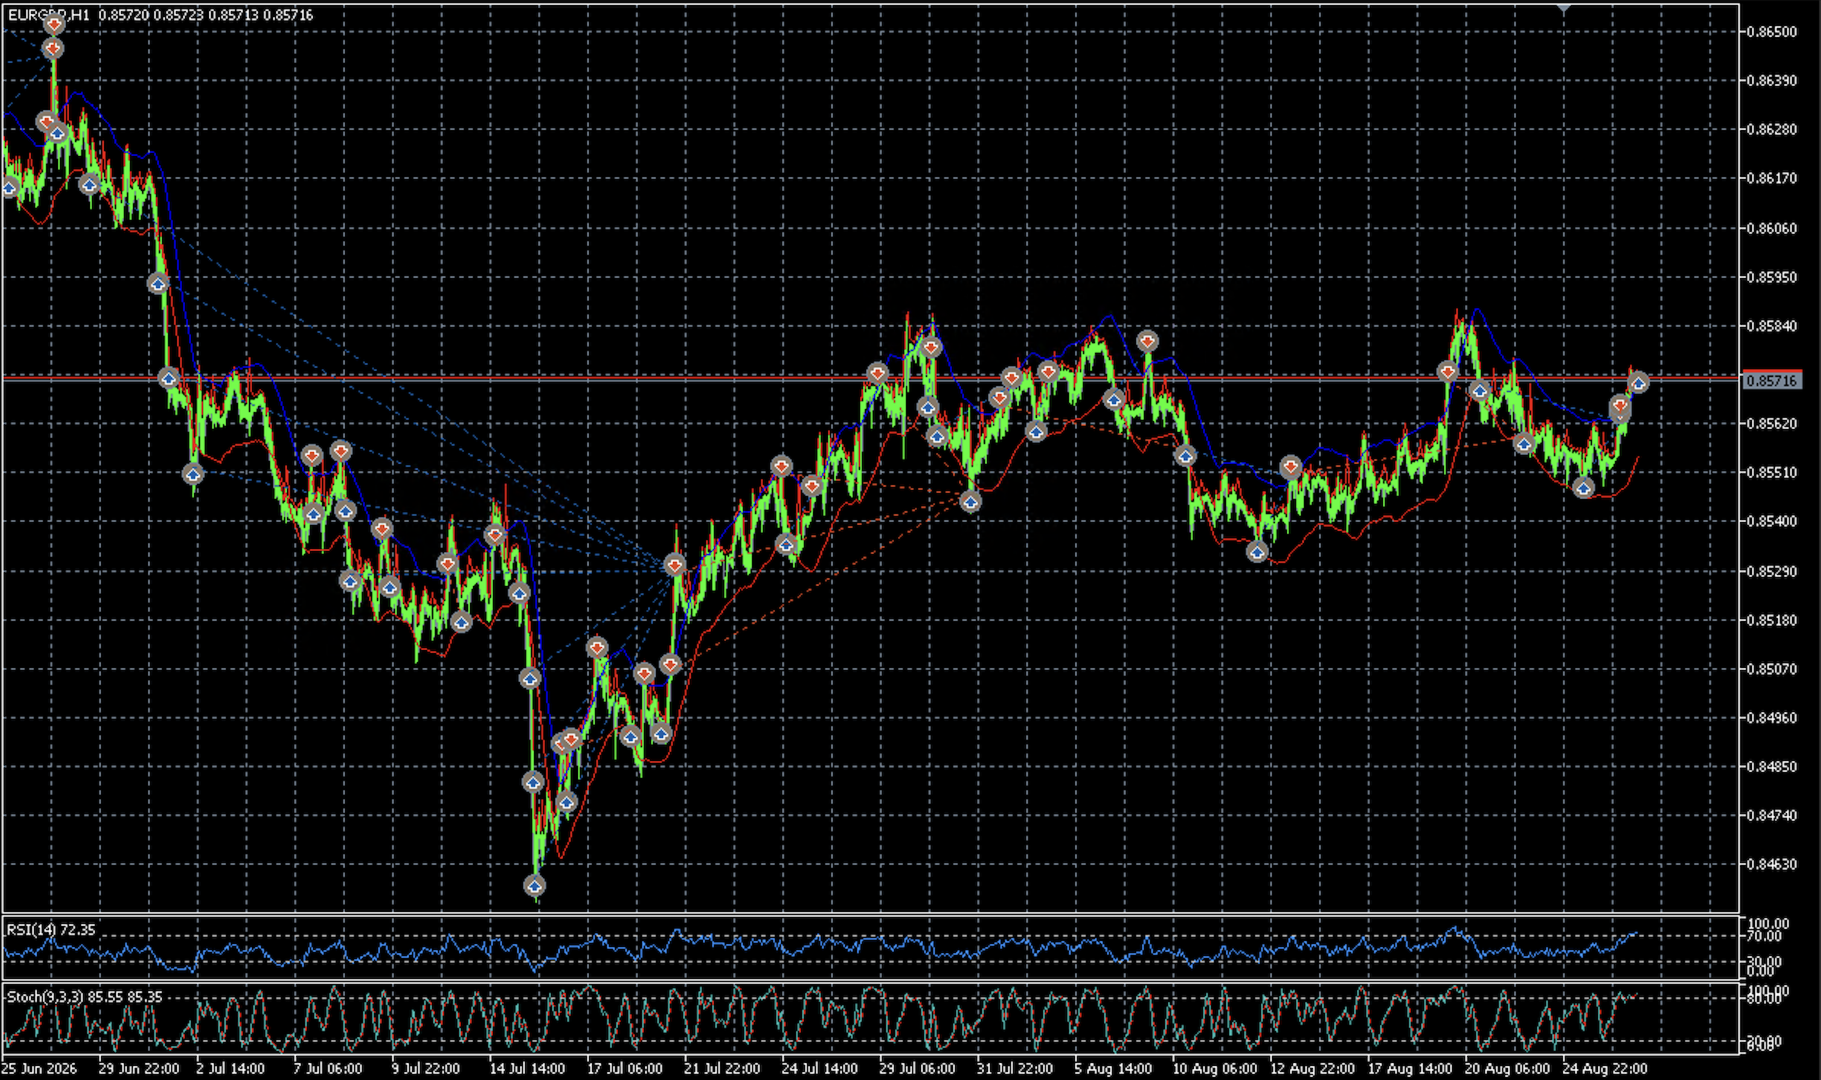Select the 0.86390 price level
1821x1080 pixels.
[x=1771, y=80]
